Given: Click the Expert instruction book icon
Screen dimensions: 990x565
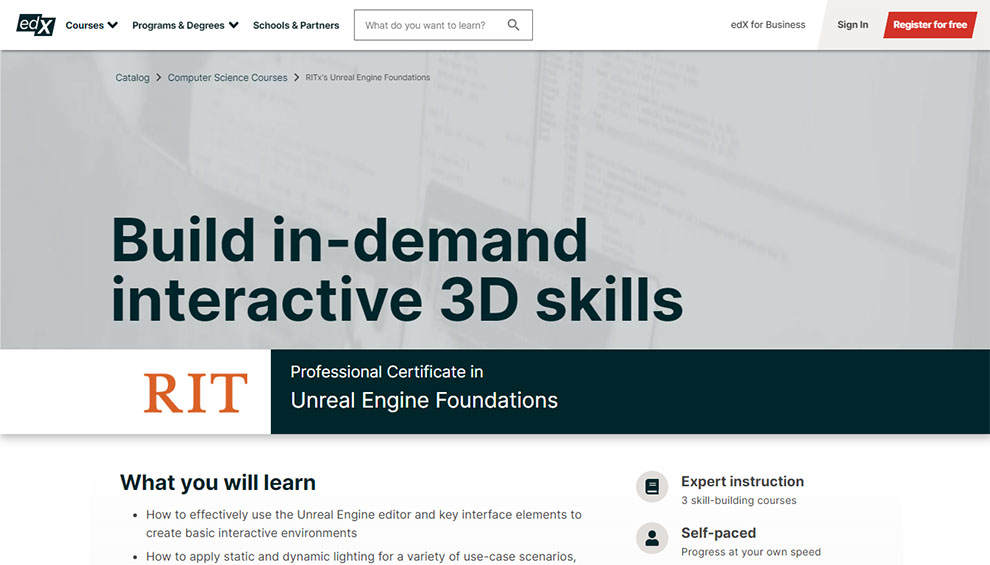Looking at the screenshot, I should point(652,487).
